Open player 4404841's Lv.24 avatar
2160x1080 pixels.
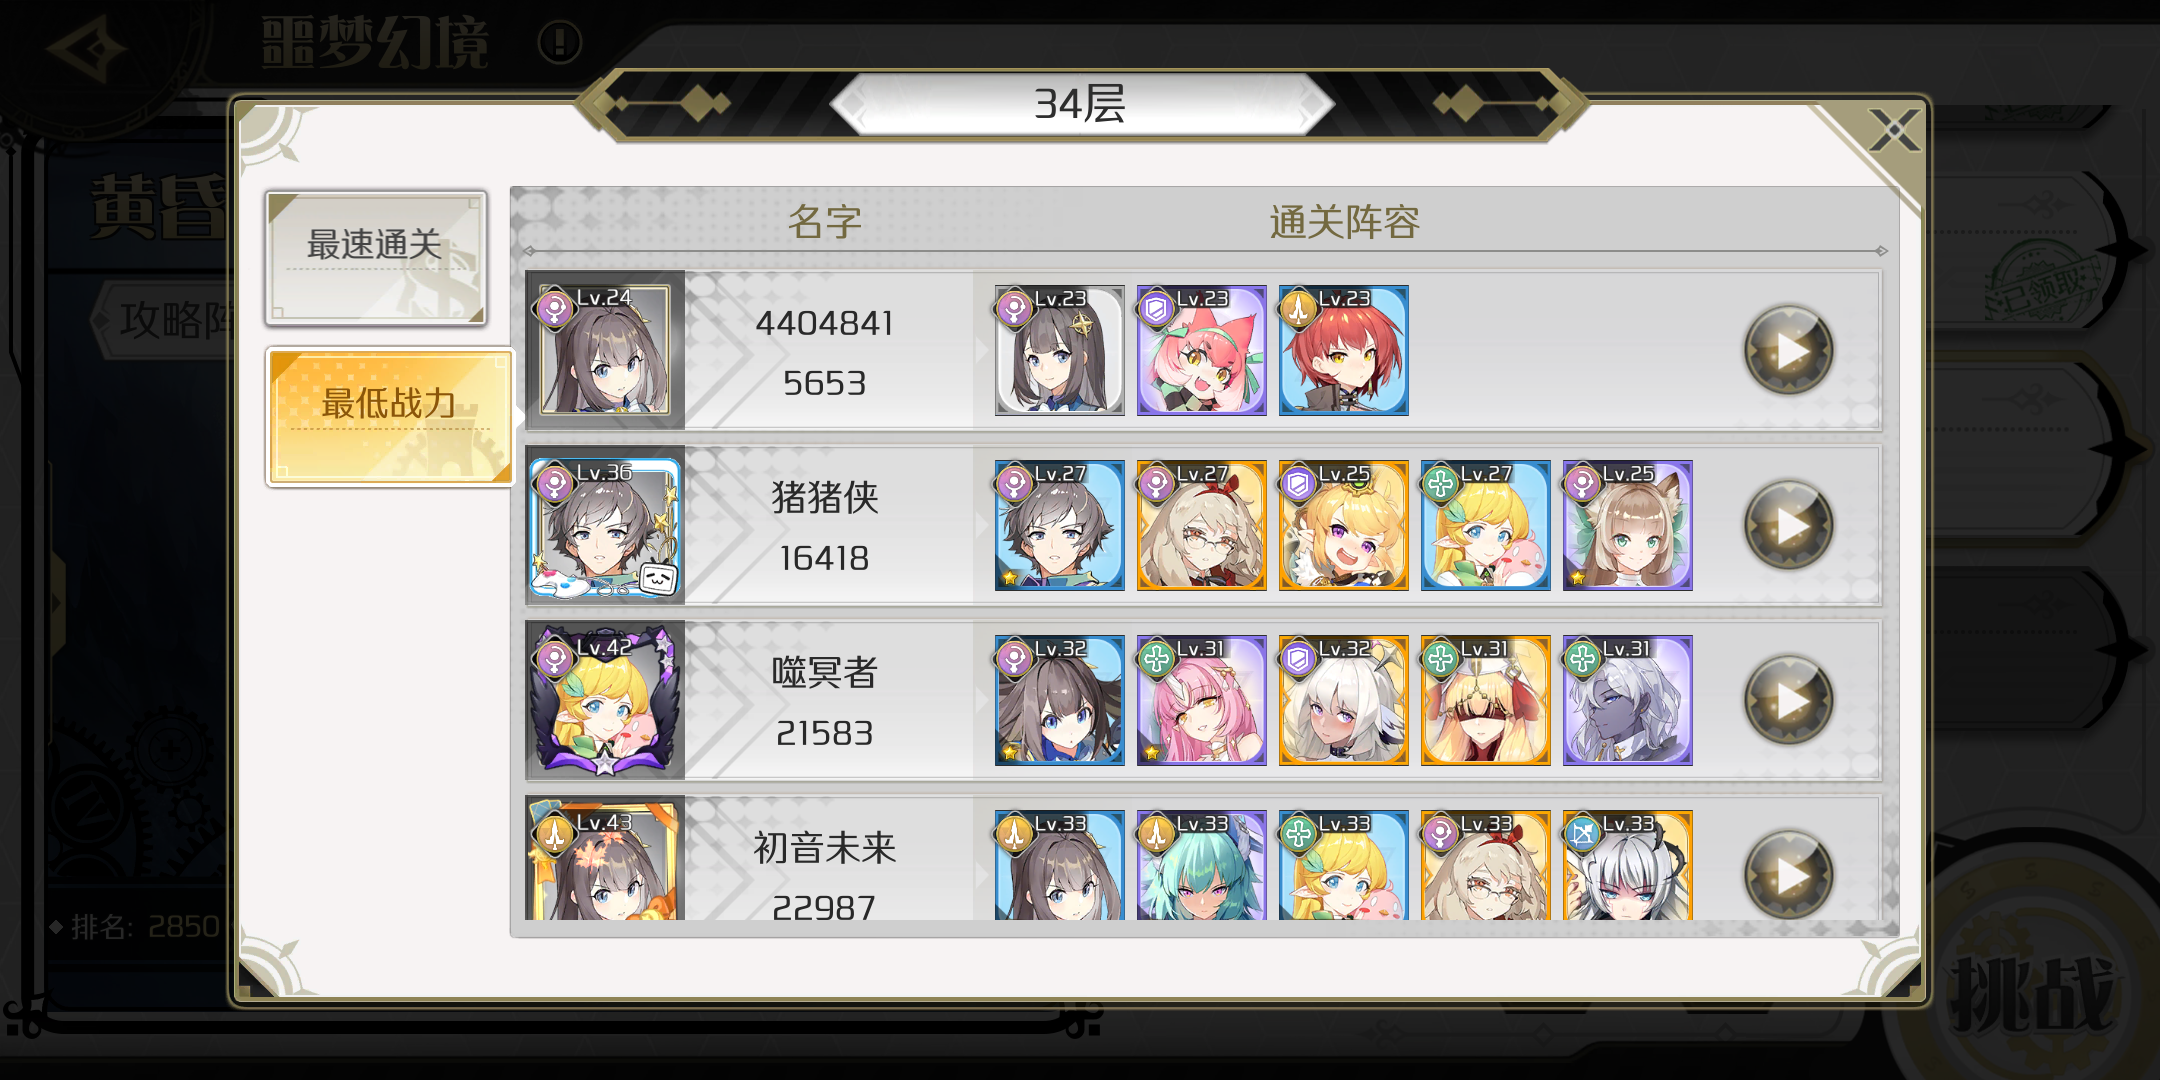(605, 350)
